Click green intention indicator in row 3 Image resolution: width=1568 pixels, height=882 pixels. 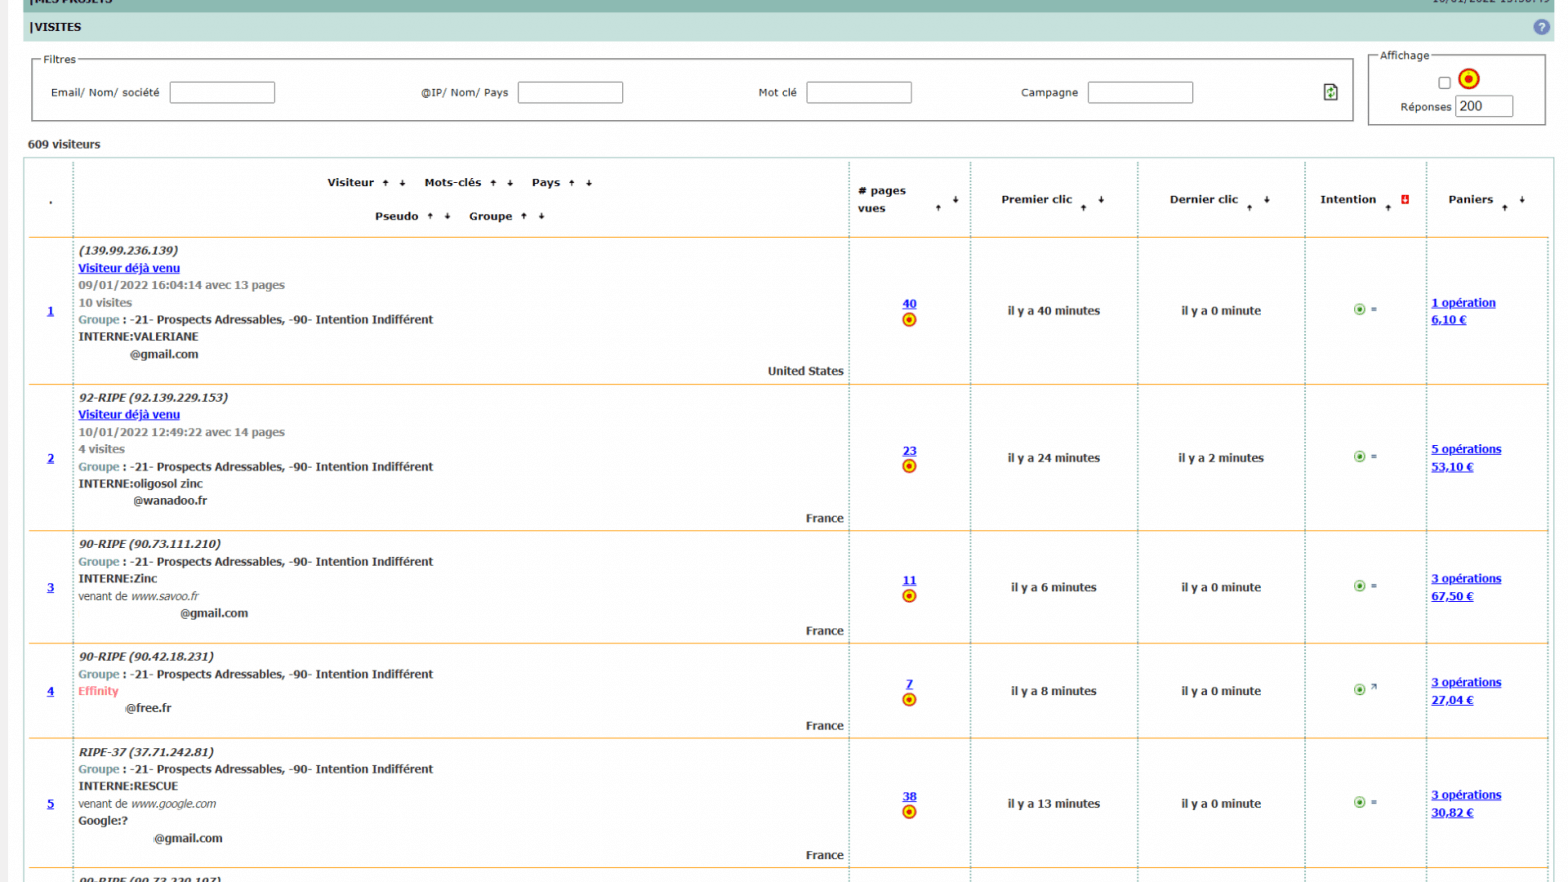click(x=1359, y=586)
